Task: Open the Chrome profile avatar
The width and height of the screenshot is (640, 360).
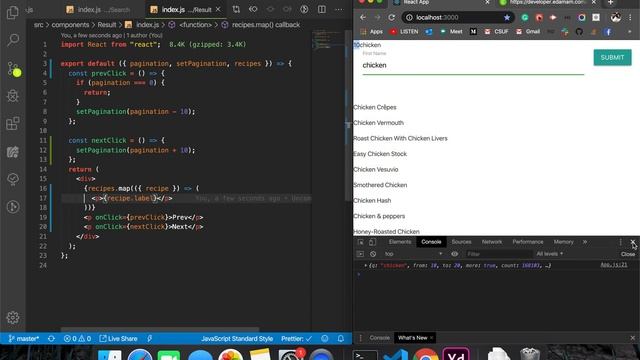Action: coord(616,17)
